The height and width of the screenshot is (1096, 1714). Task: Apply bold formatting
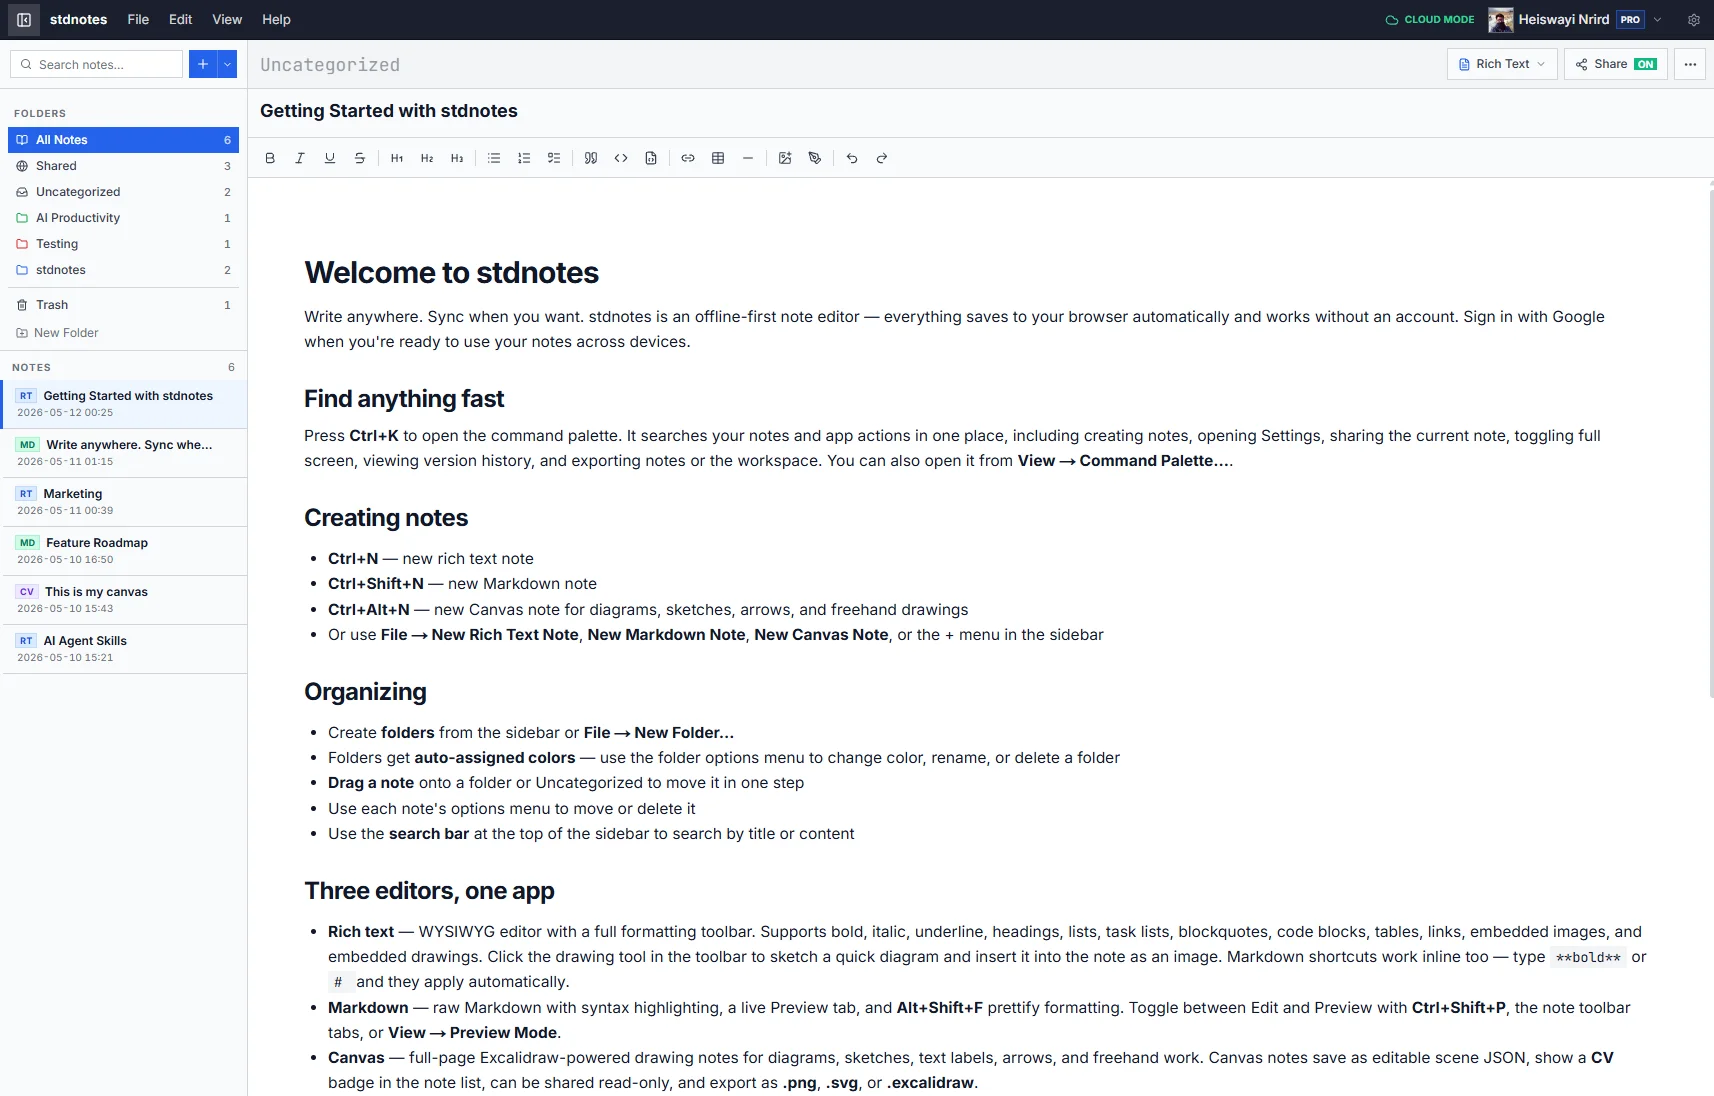[x=270, y=158]
